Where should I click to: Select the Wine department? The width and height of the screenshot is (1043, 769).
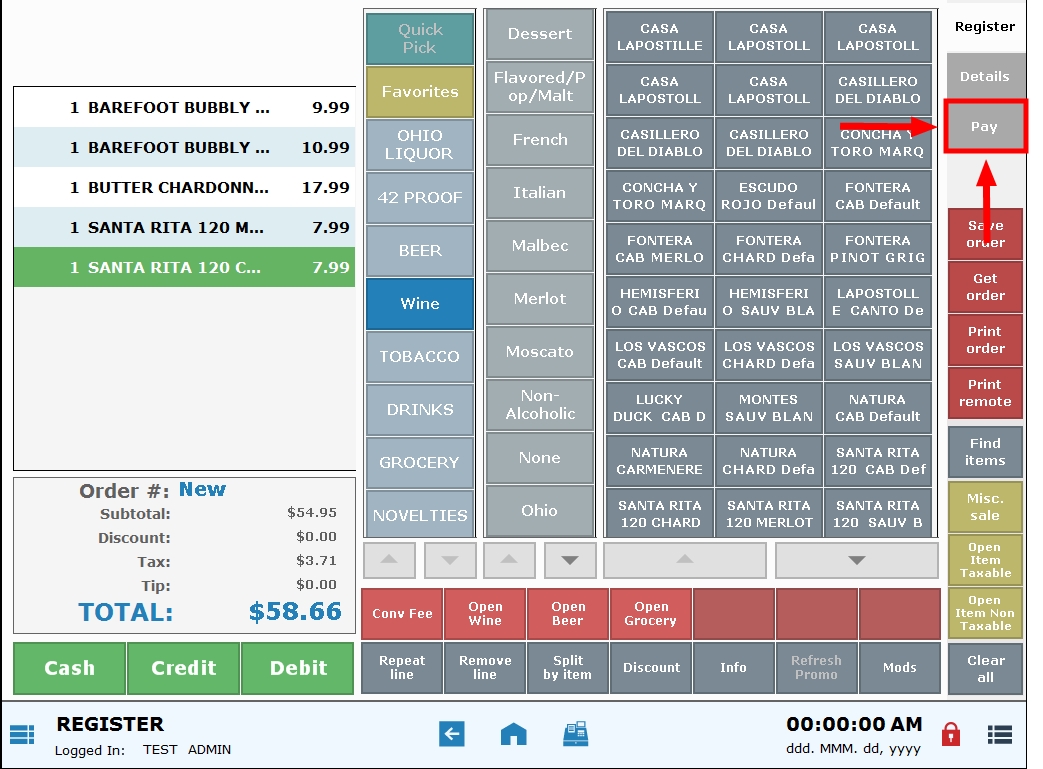420,303
